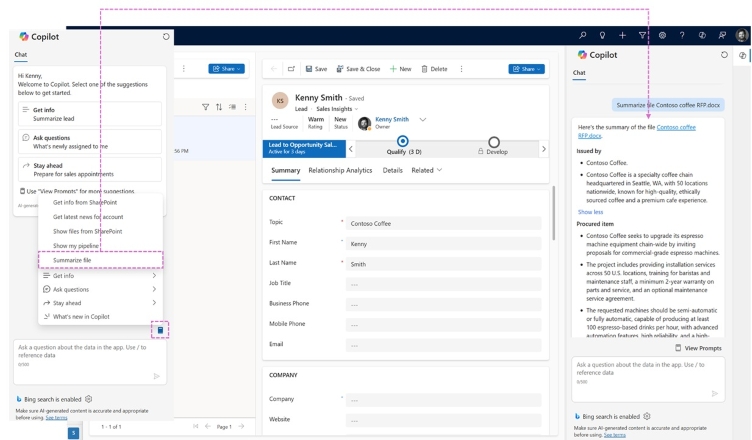Click New in the lead command bar
This screenshot has width=752, height=440.
click(x=400, y=69)
